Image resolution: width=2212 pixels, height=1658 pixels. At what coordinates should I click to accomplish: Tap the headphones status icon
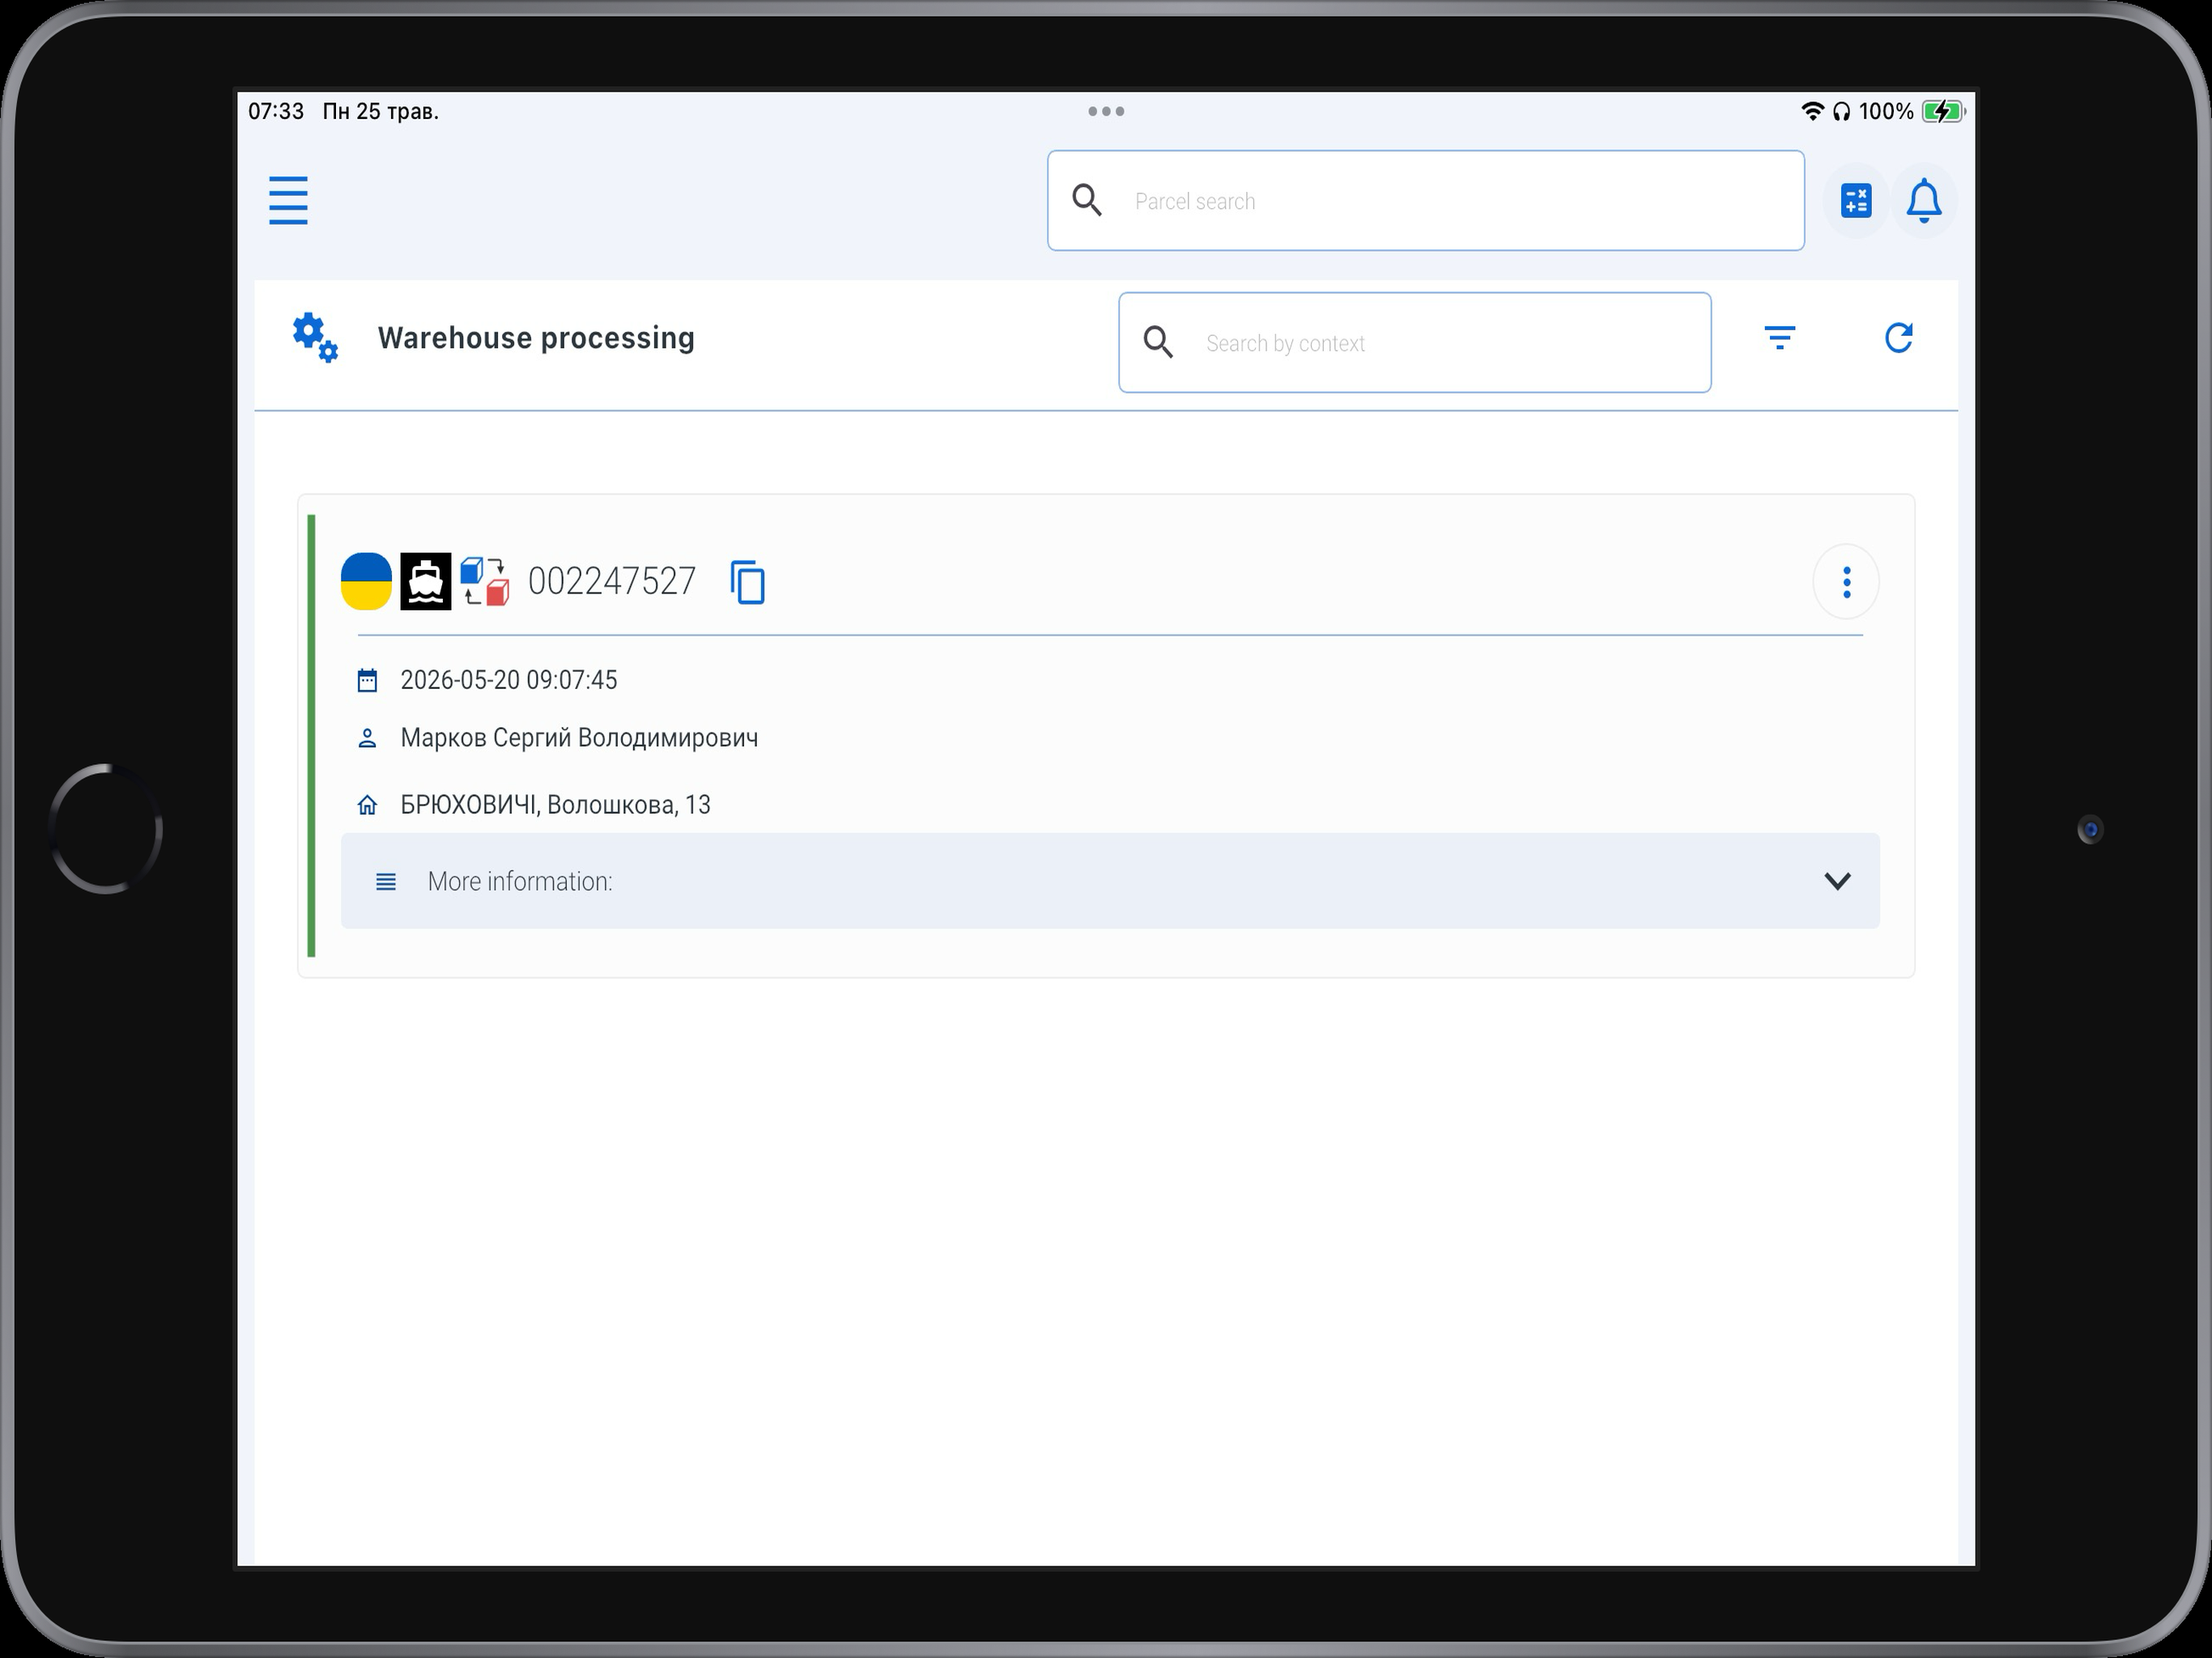[x=1841, y=111]
